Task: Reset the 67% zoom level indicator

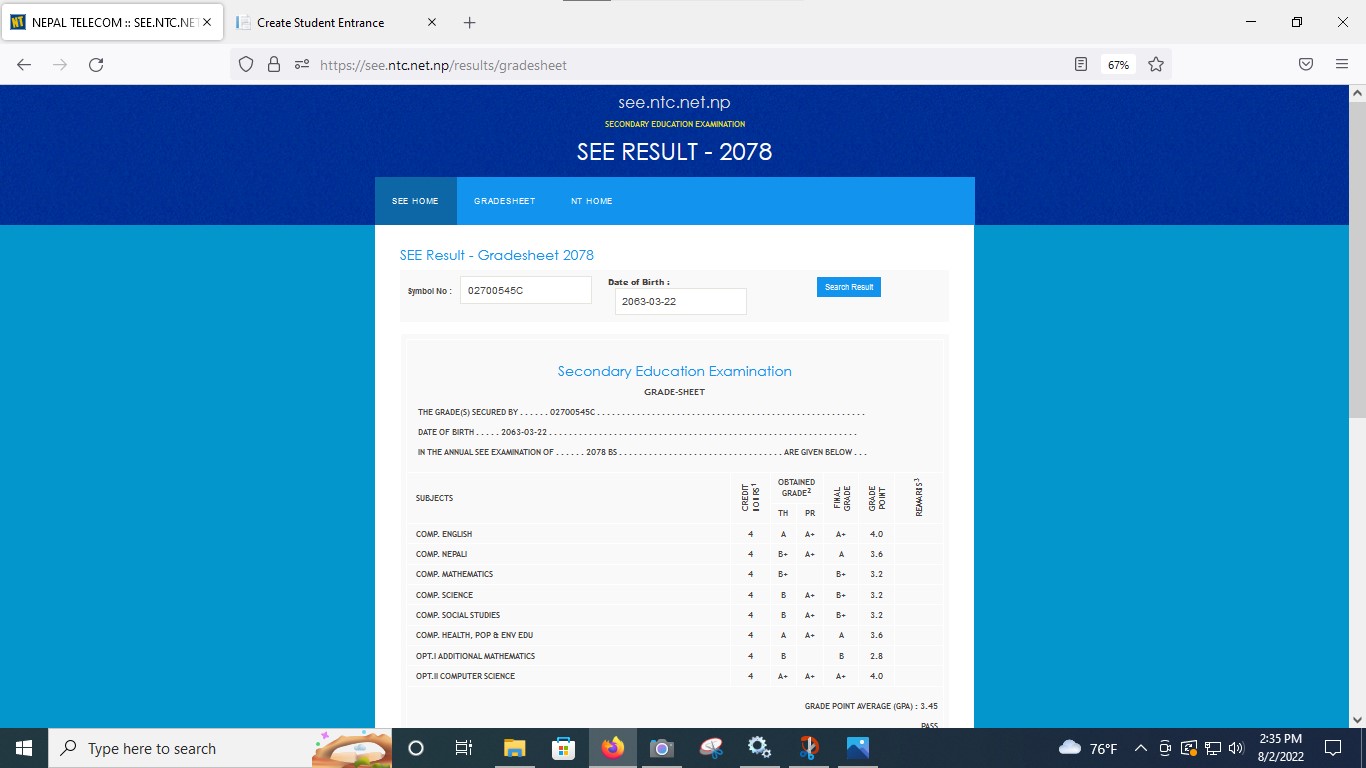Action: coord(1118,65)
